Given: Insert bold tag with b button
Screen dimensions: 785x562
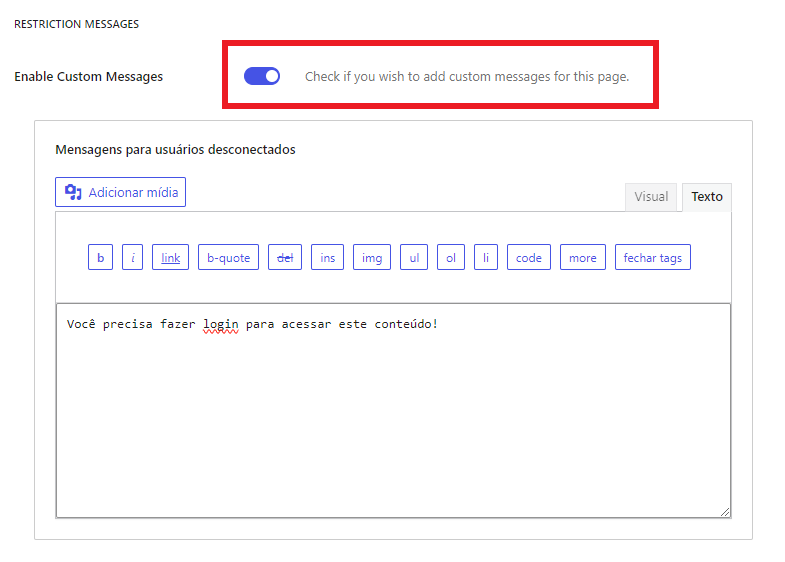Looking at the screenshot, I should pyautogui.click(x=101, y=257).
